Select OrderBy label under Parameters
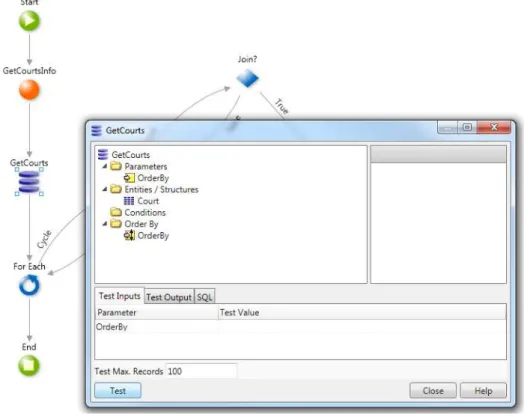 (x=153, y=178)
